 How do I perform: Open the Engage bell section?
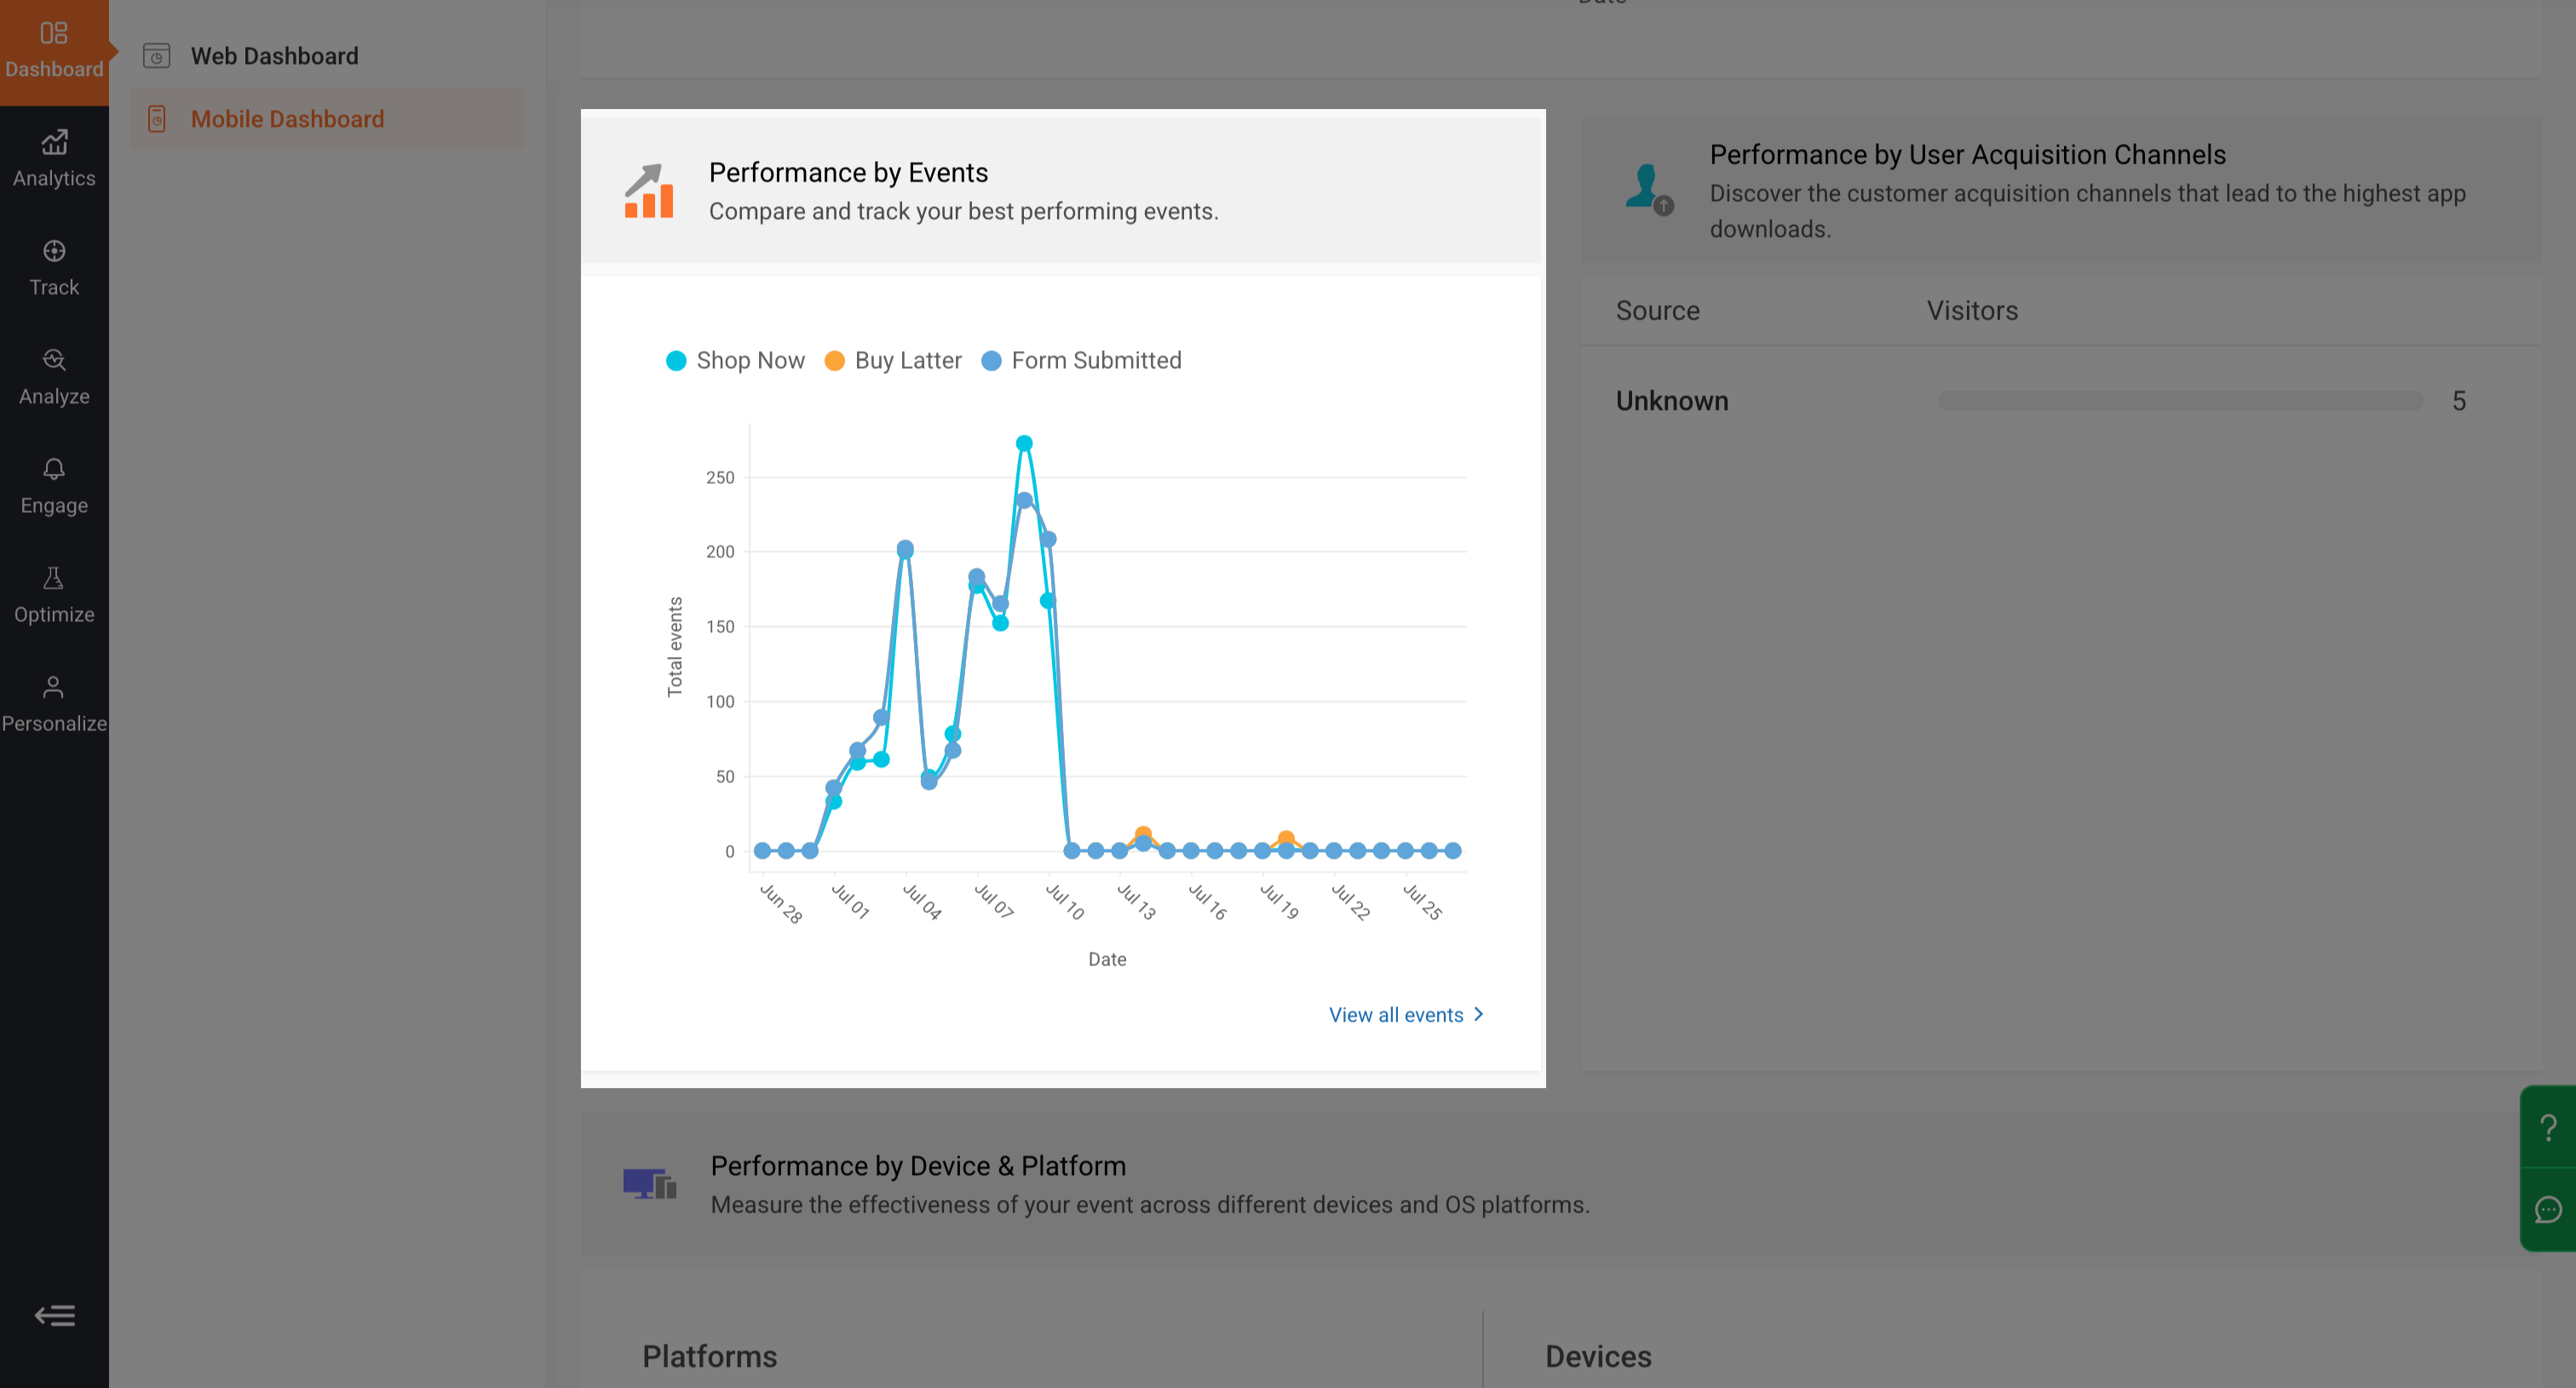pos(54,486)
